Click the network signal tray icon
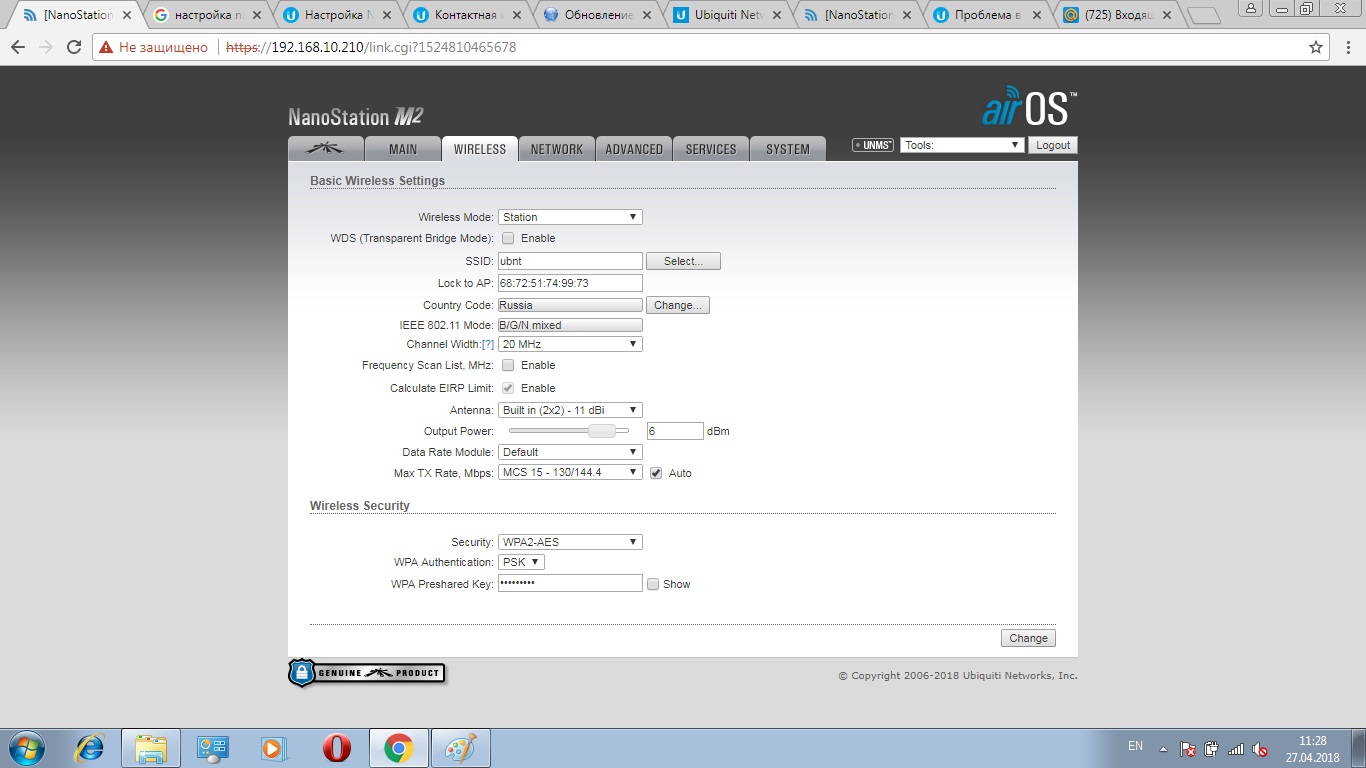Viewport: 1366px width, 768px height. (1236, 748)
